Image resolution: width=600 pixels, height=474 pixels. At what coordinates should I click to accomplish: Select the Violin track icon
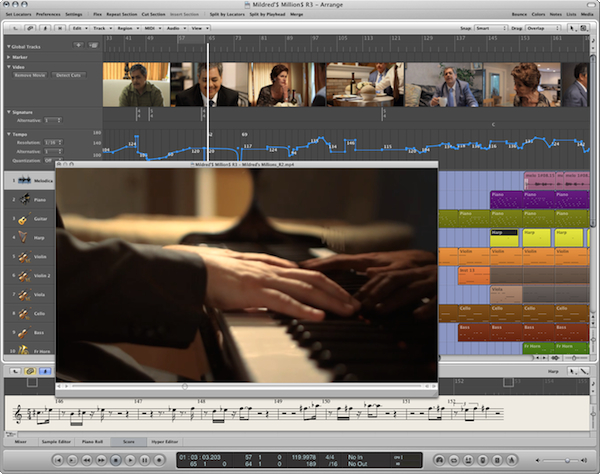pyautogui.click(x=24, y=256)
